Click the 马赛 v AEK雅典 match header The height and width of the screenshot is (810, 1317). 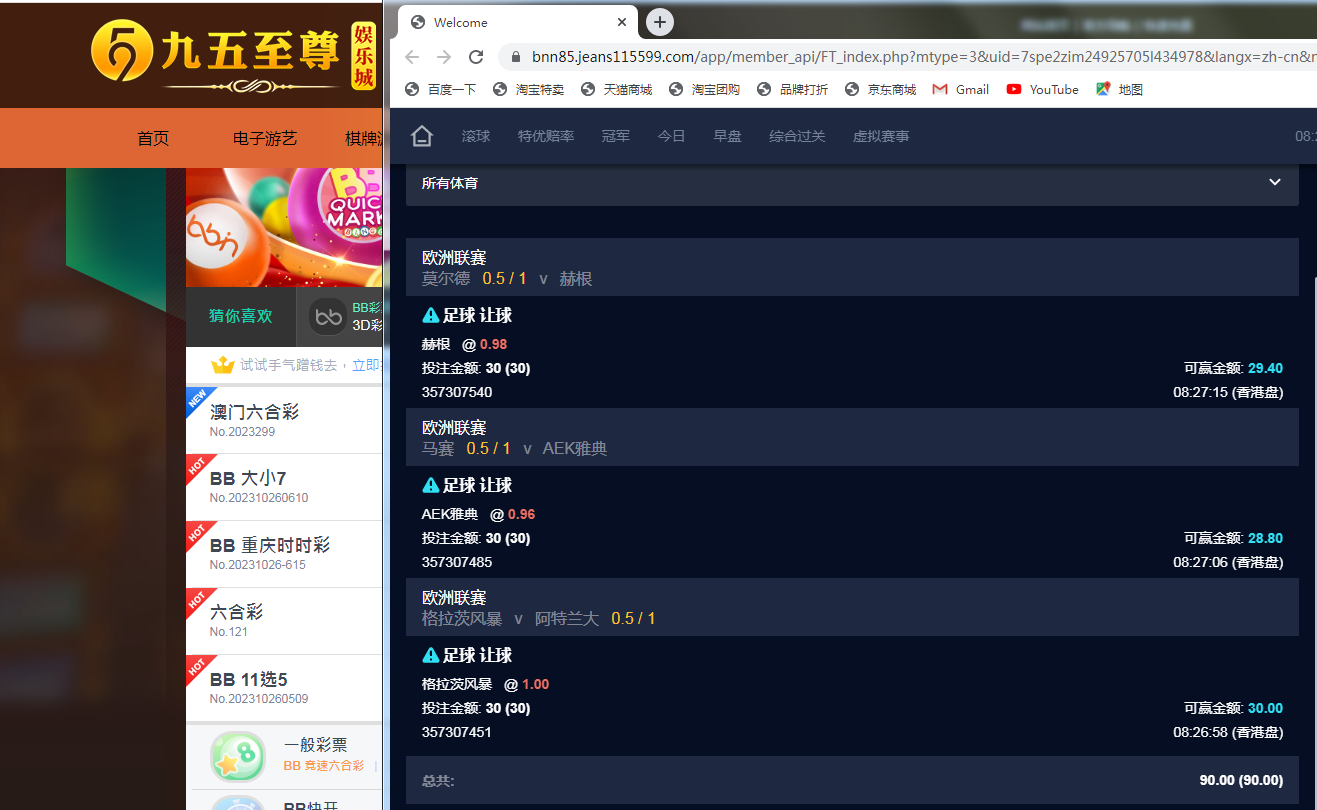click(852, 437)
